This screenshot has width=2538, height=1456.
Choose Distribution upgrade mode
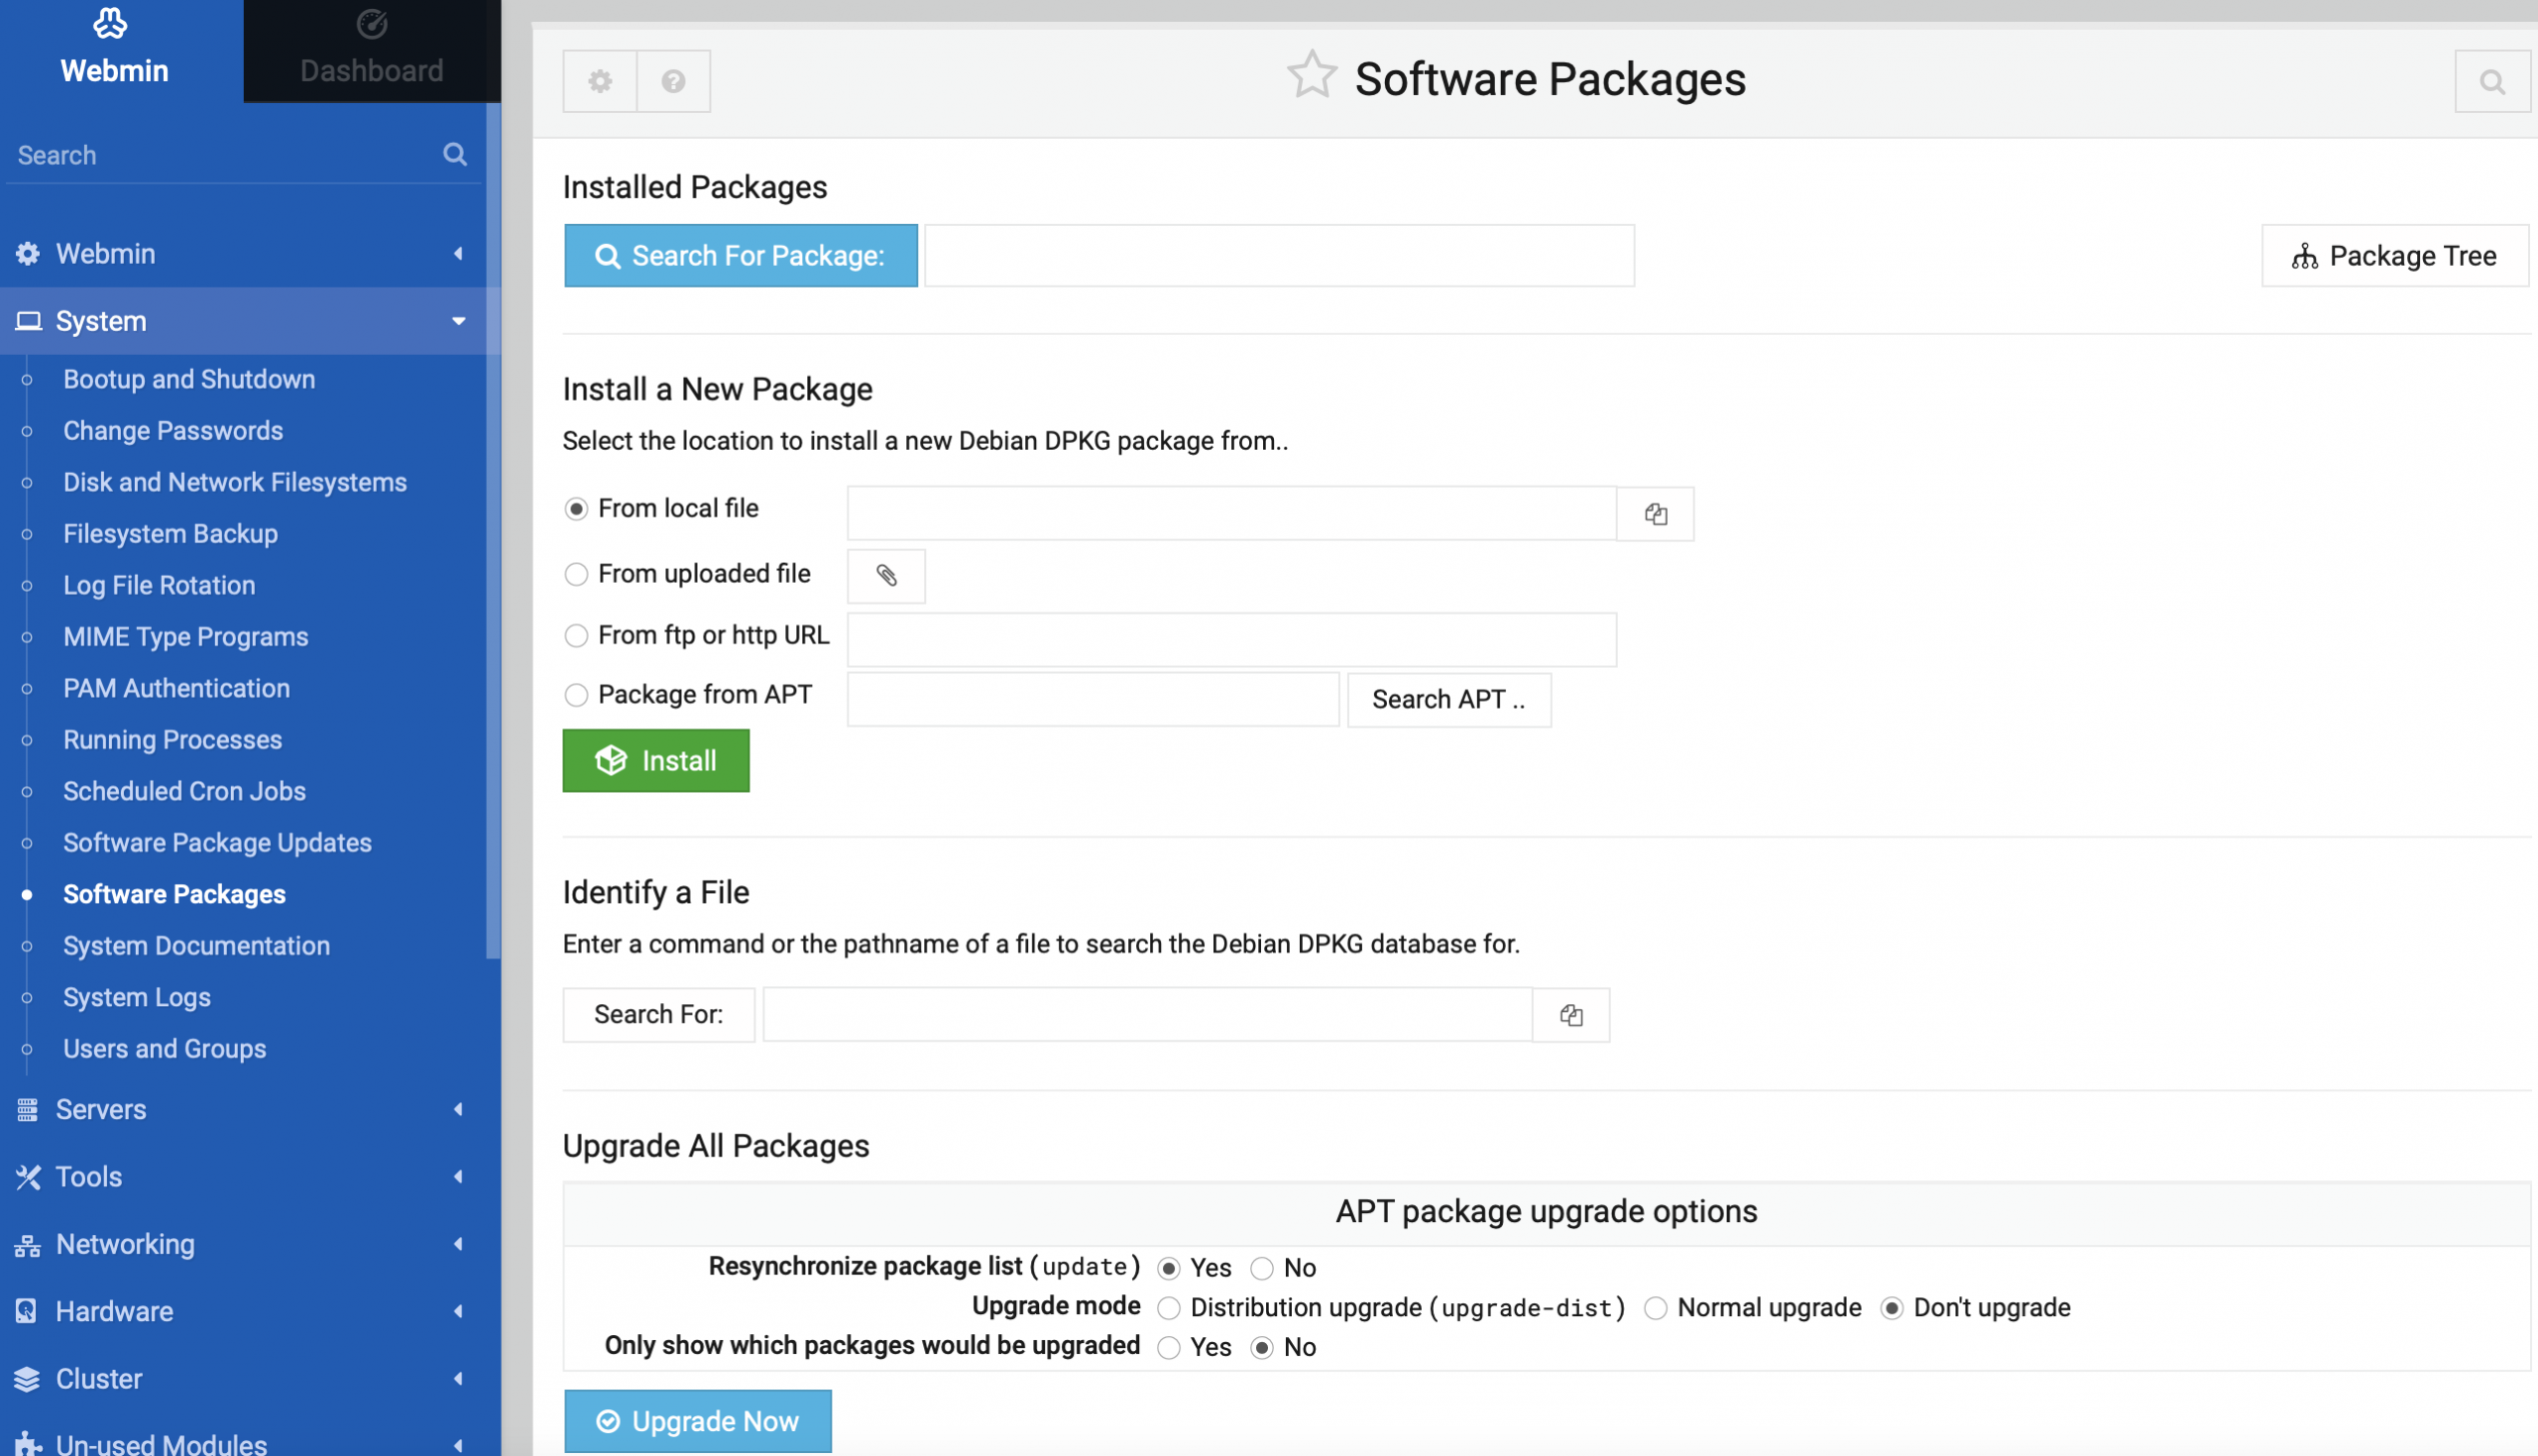coord(1168,1308)
